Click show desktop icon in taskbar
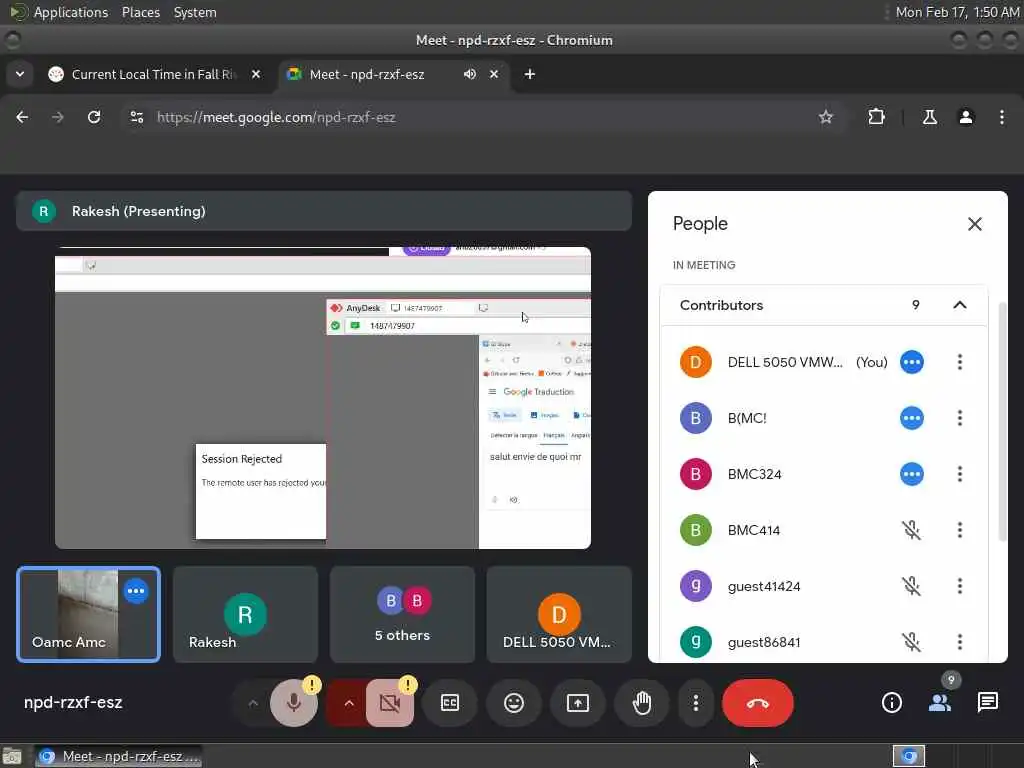 (12, 757)
